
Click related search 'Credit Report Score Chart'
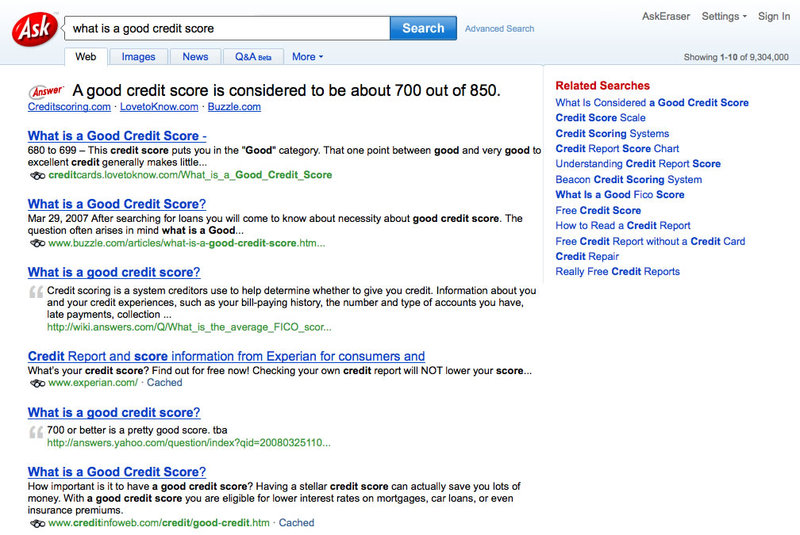(x=617, y=149)
